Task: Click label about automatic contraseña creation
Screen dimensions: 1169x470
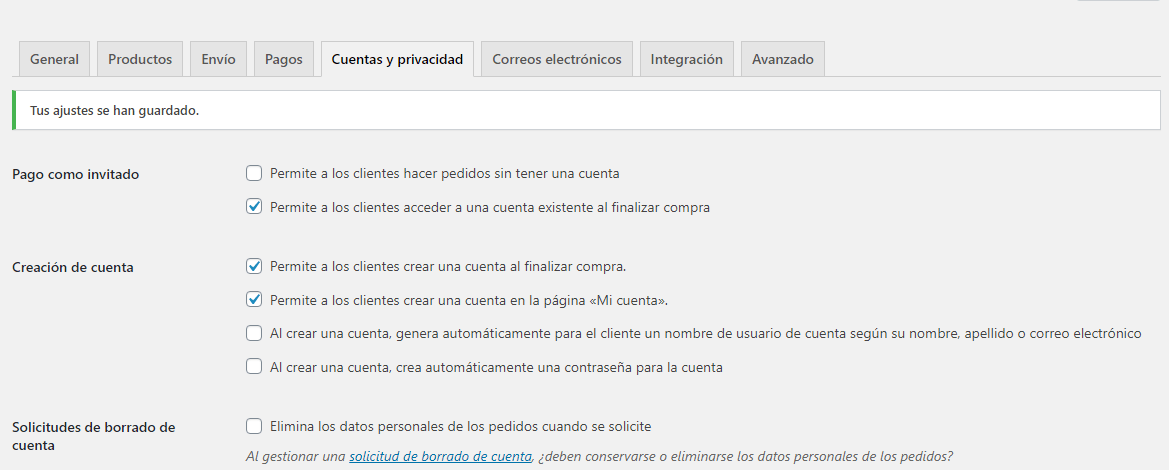Action: [497, 367]
